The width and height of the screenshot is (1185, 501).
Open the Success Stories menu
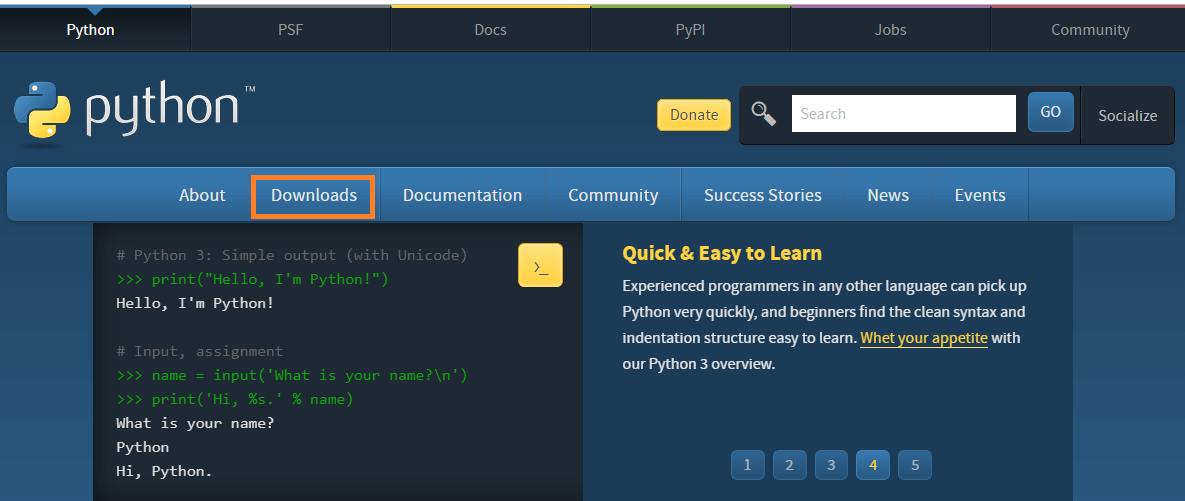click(x=763, y=195)
